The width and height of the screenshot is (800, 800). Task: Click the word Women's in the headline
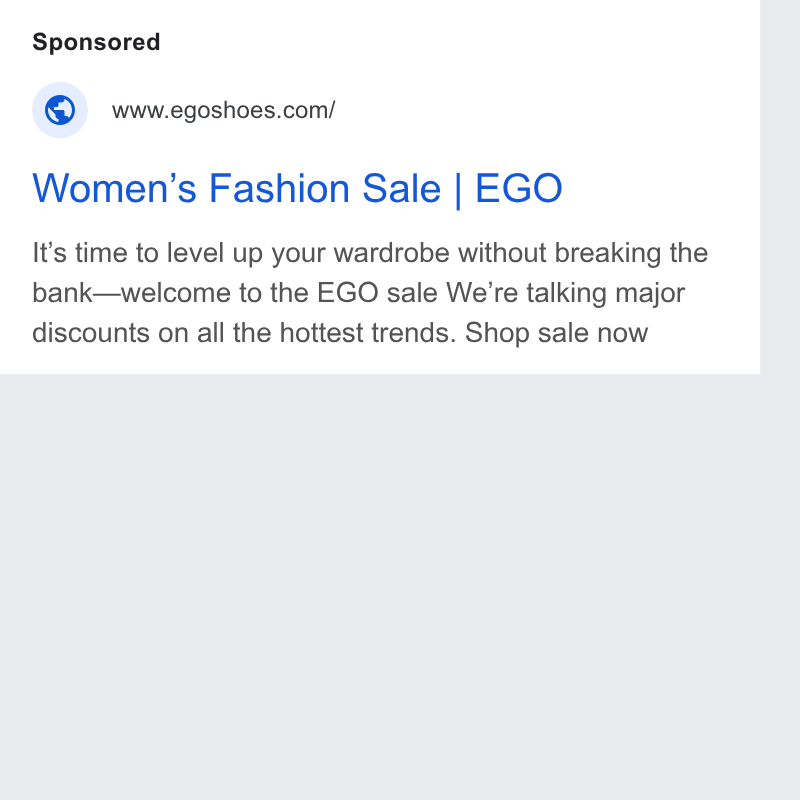click(x=114, y=188)
